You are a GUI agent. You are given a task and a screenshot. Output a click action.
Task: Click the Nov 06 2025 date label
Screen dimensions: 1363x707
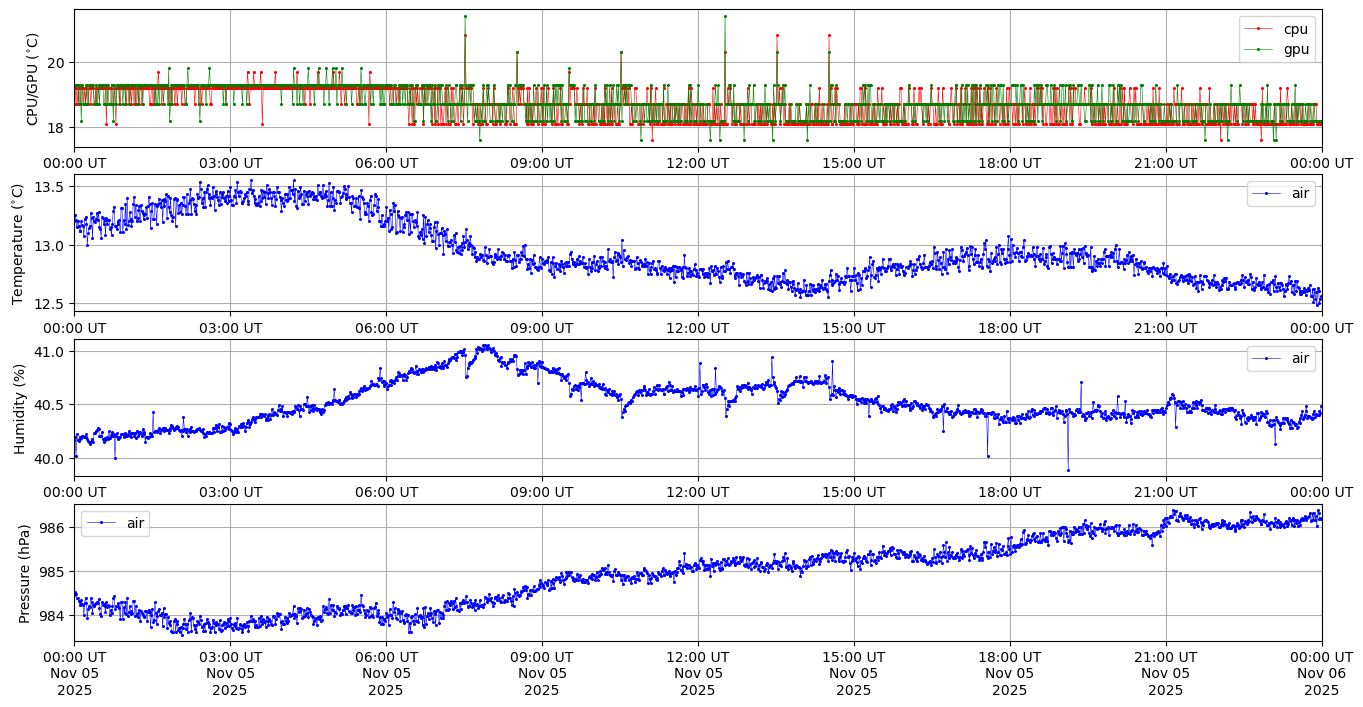tap(1321, 673)
